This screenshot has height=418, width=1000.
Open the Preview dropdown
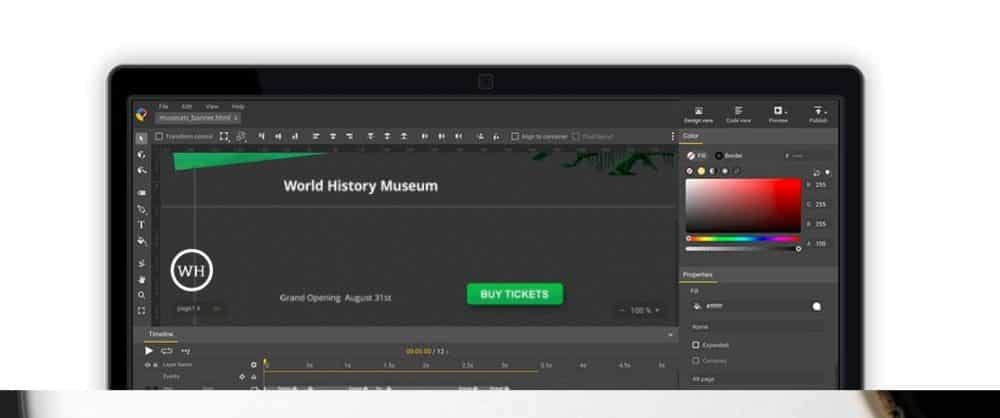pyautogui.click(x=778, y=114)
